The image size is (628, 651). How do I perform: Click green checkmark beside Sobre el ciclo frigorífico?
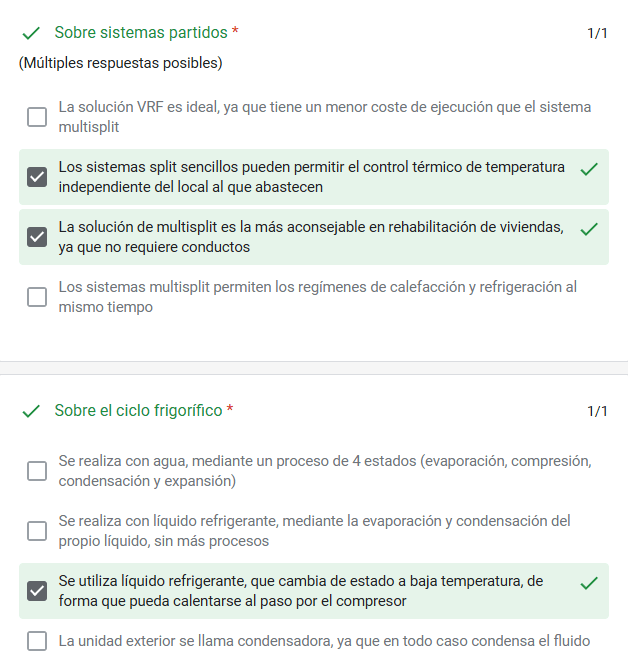click(x=31, y=411)
